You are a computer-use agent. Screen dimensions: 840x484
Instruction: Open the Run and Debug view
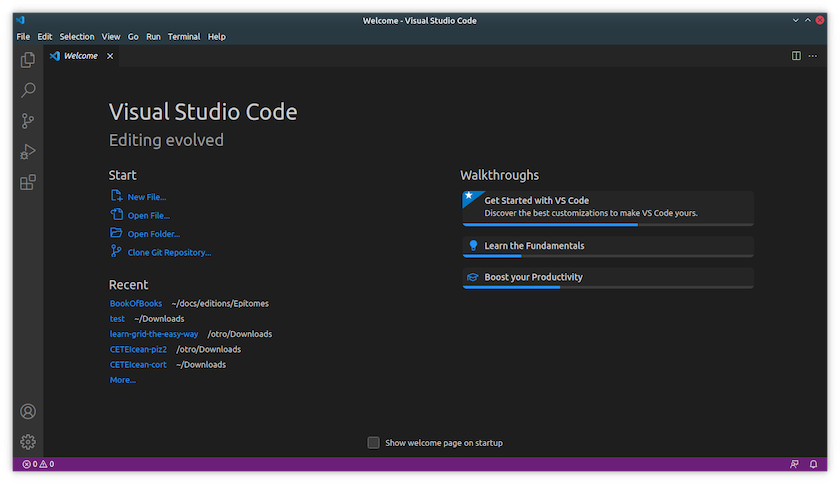pyautogui.click(x=28, y=152)
